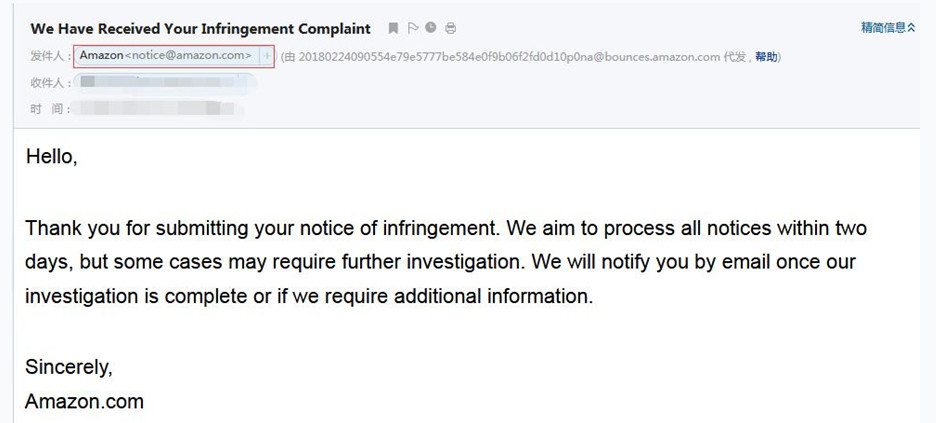The width and height of the screenshot is (936, 423).
Task: Print the email via the printer icon
Action: tap(451, 28)
